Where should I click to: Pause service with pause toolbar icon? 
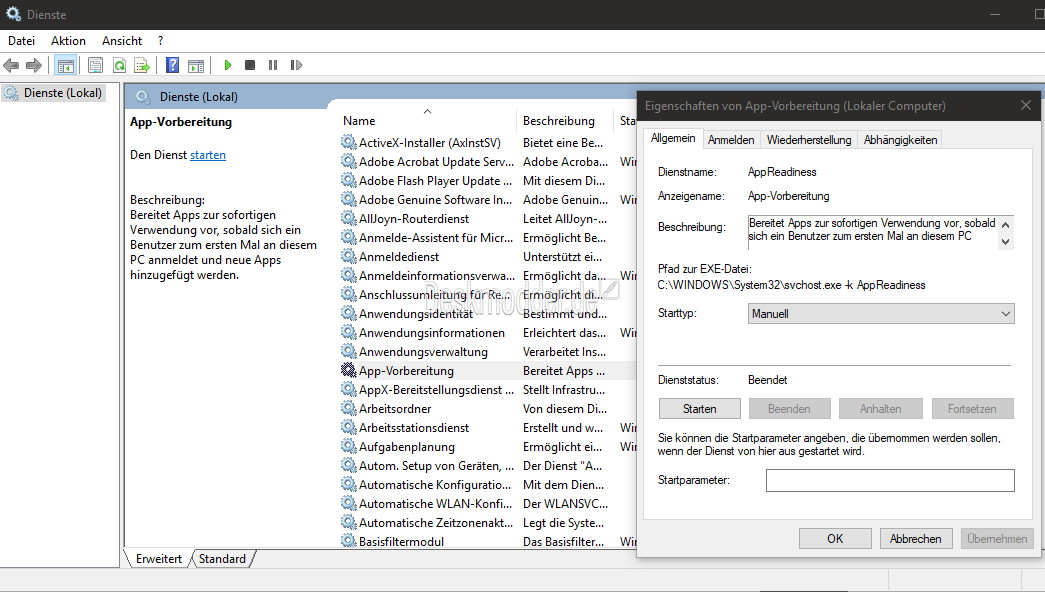273,65
